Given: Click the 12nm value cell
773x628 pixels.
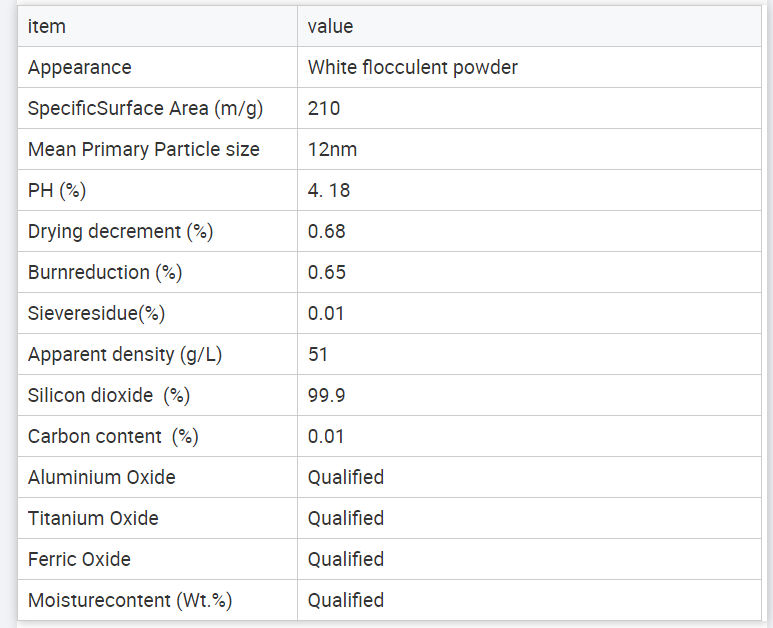Looking at the screenshot, I should 529,149.
